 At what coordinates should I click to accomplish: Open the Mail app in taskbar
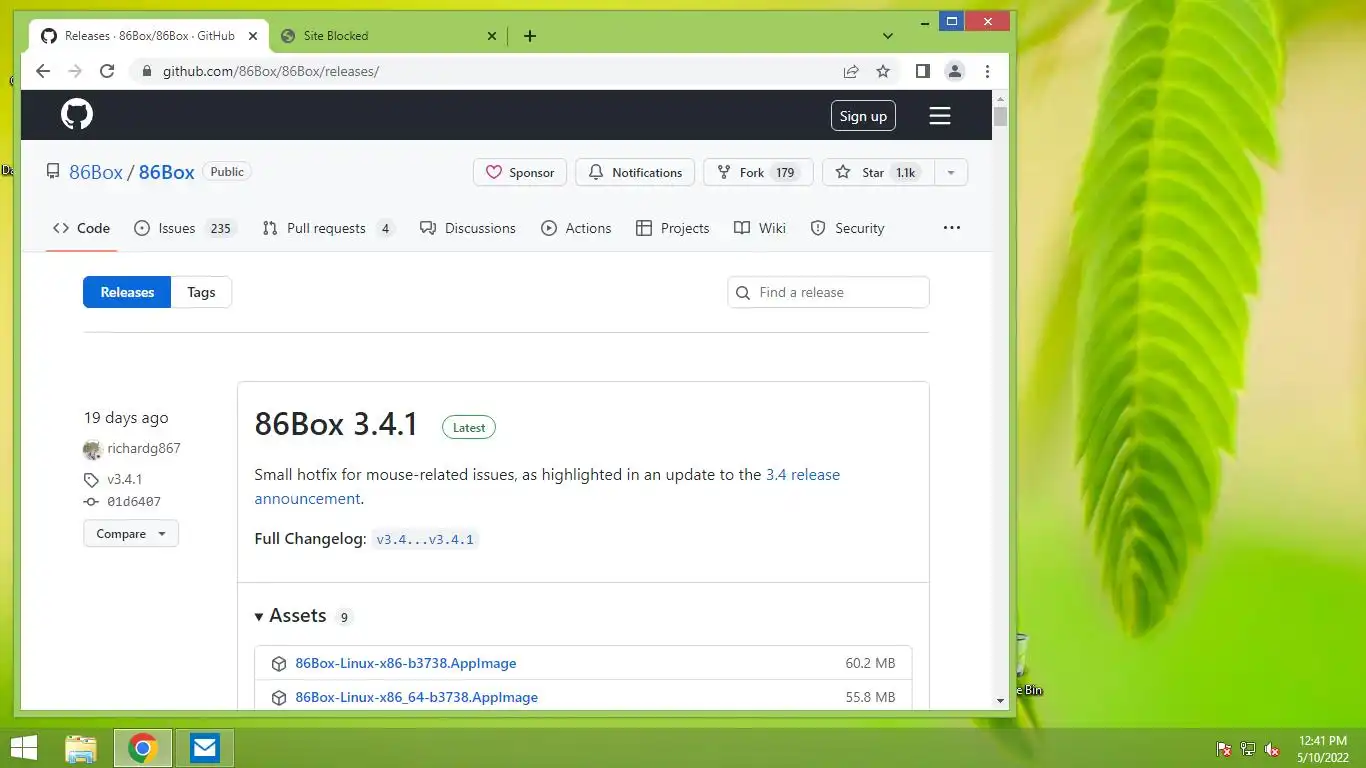pyautogui.click(x=205, y=748)
